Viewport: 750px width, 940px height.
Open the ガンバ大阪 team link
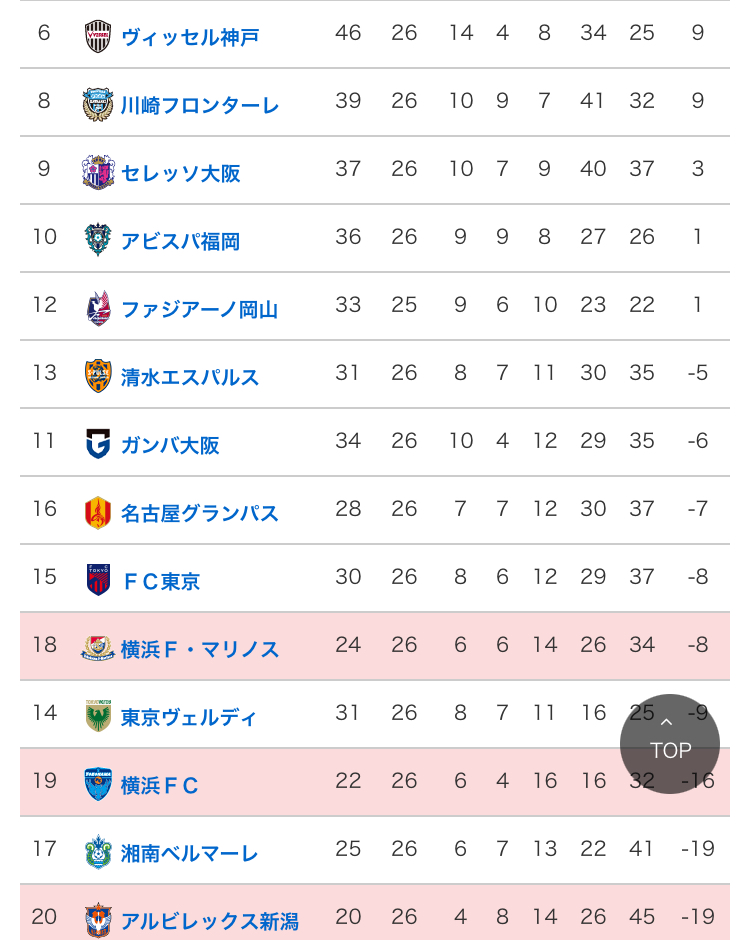point(170,445)
